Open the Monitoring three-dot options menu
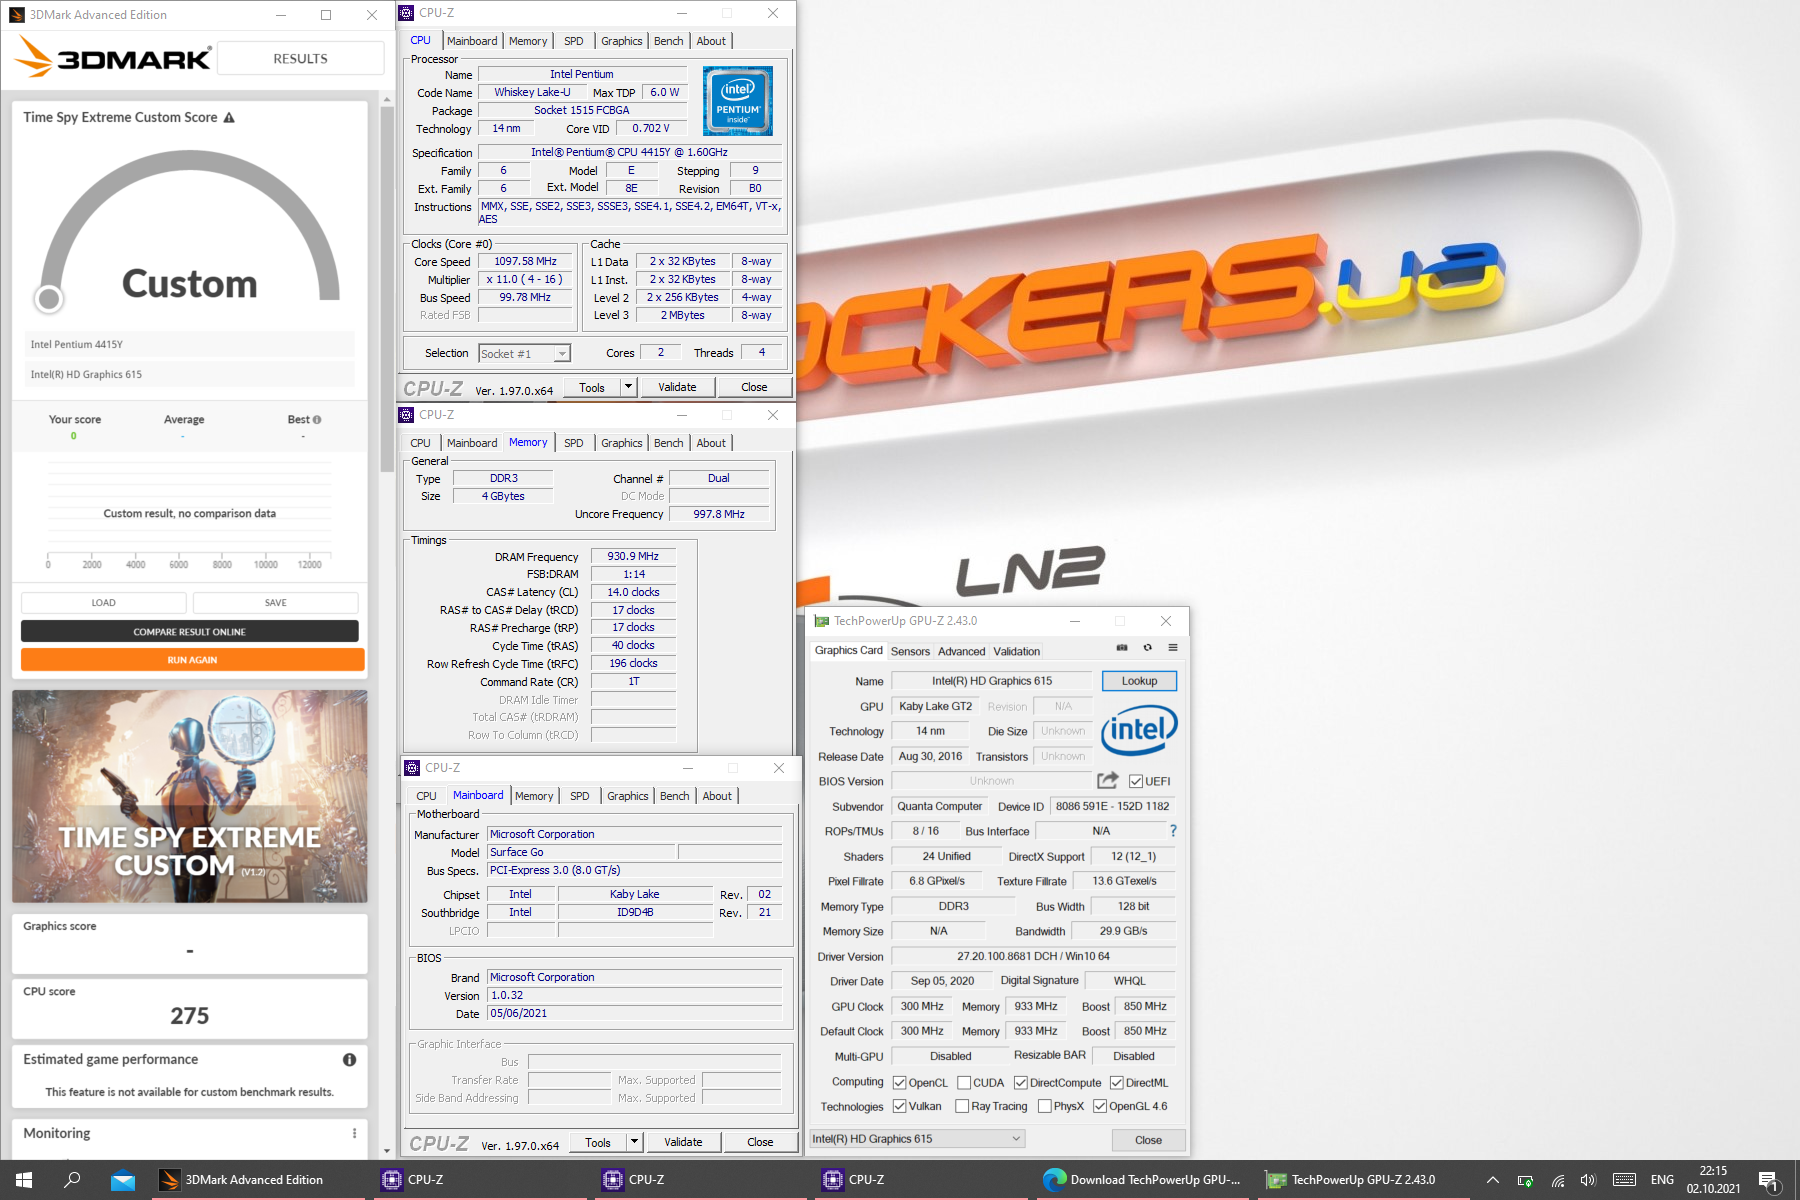 [x=354, y=1134]
